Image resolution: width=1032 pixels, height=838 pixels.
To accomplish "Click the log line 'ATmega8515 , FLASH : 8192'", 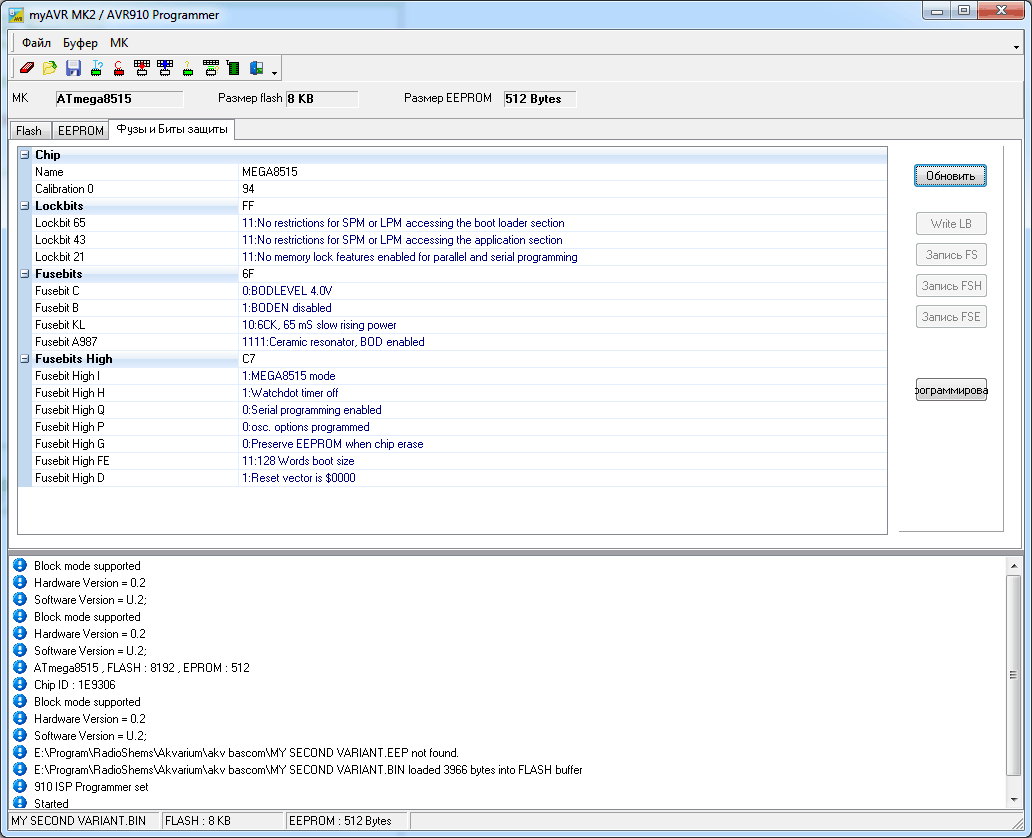I will (x=142, y=668).
